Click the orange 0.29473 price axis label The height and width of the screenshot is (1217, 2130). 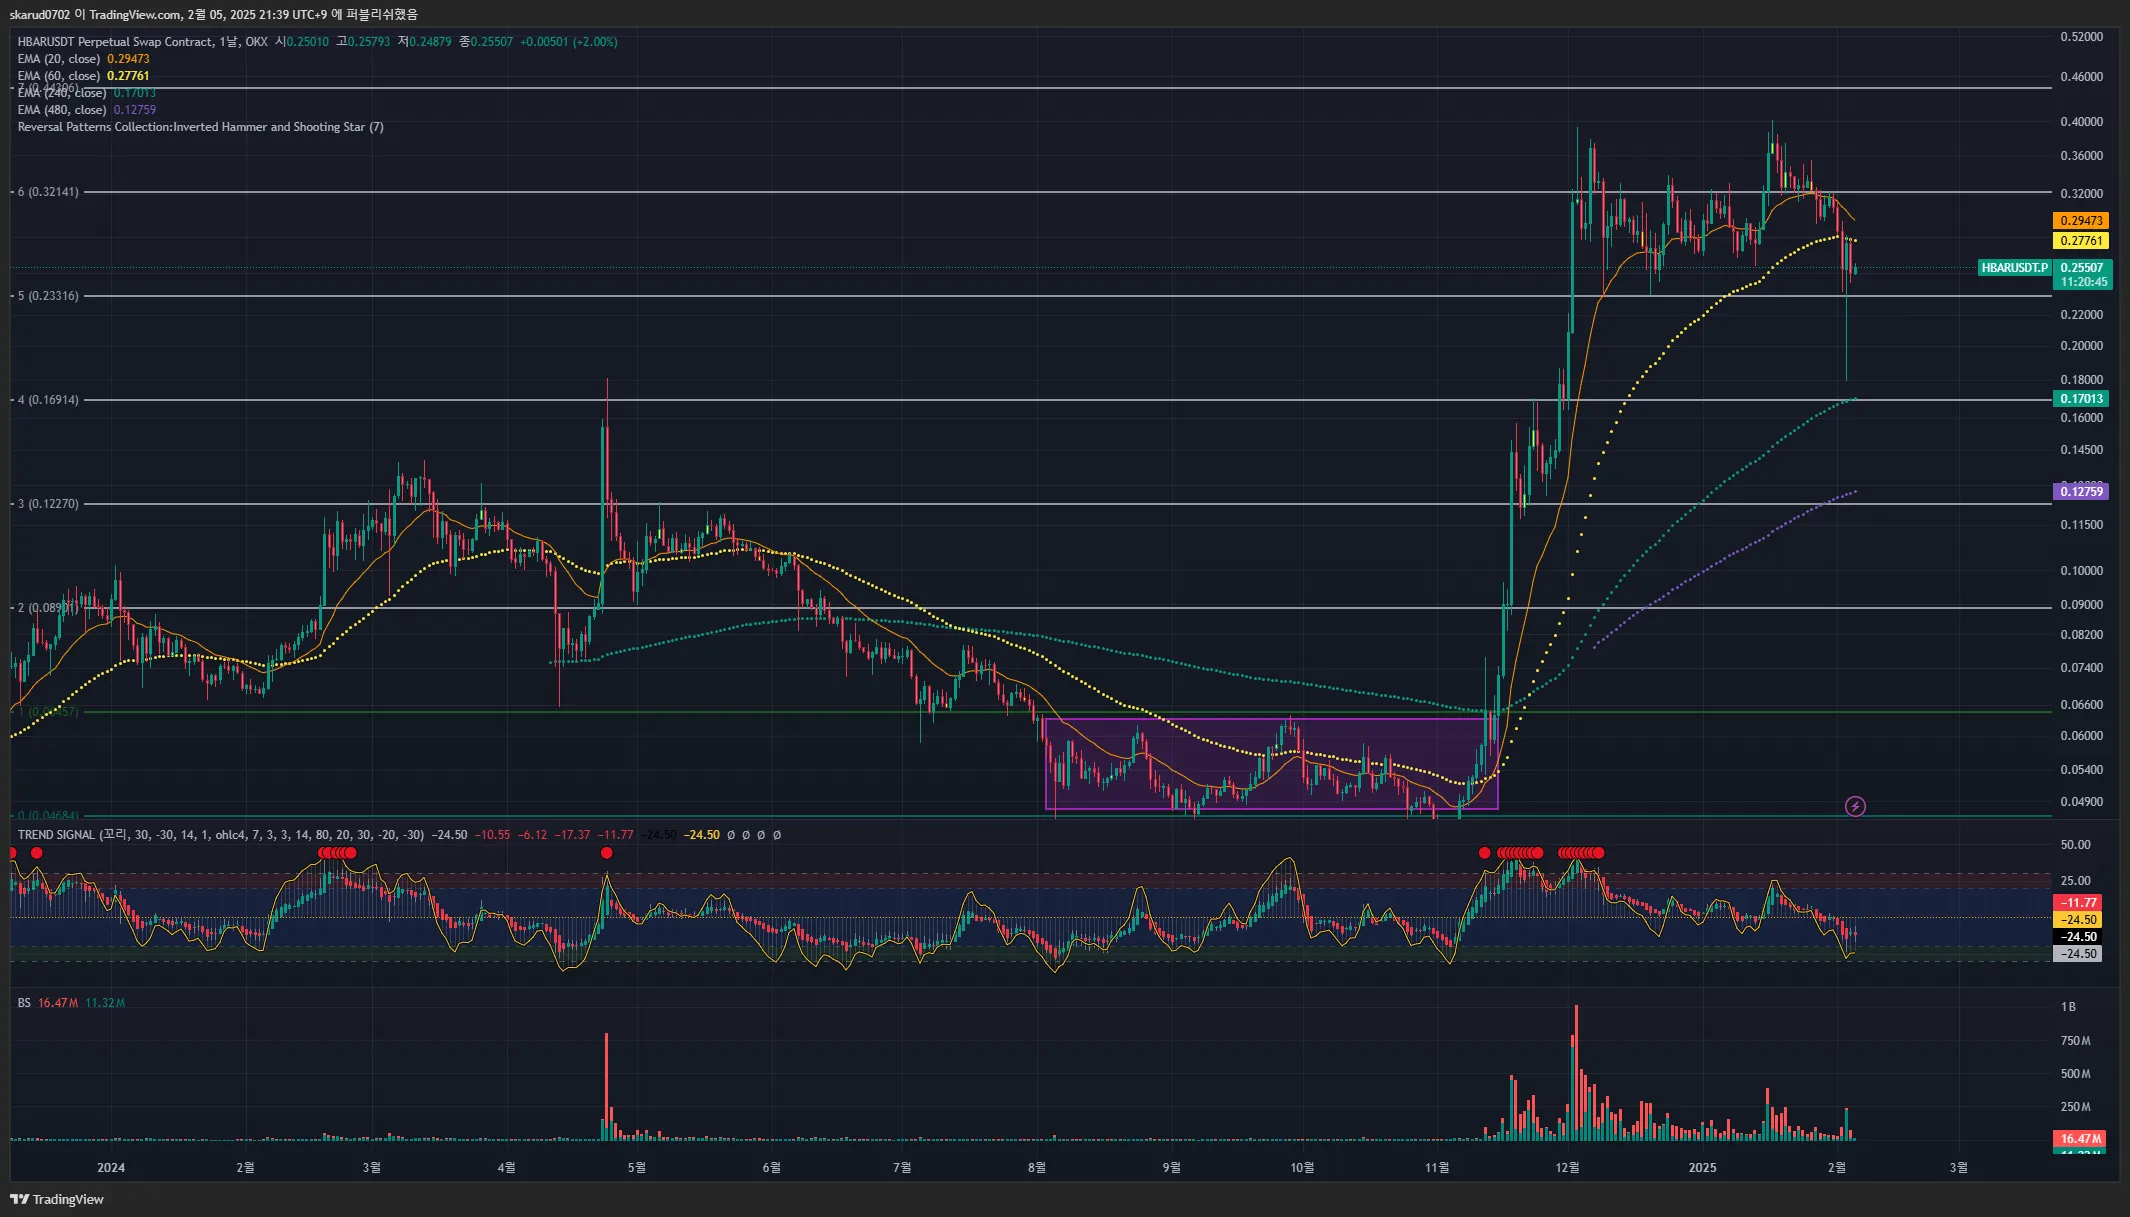2081,221
